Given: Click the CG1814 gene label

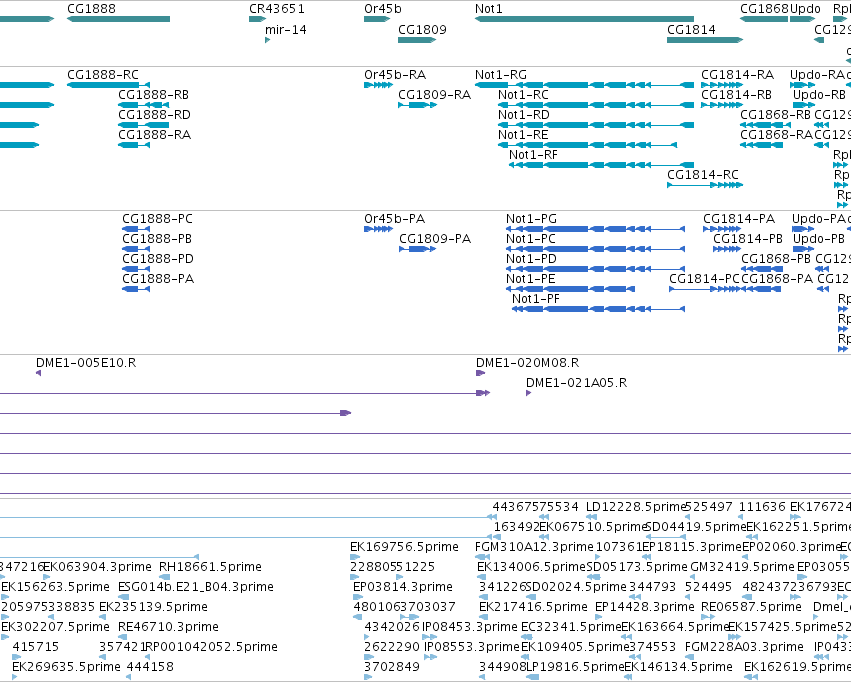Looking at the screenshot, I should click(691, 29).
